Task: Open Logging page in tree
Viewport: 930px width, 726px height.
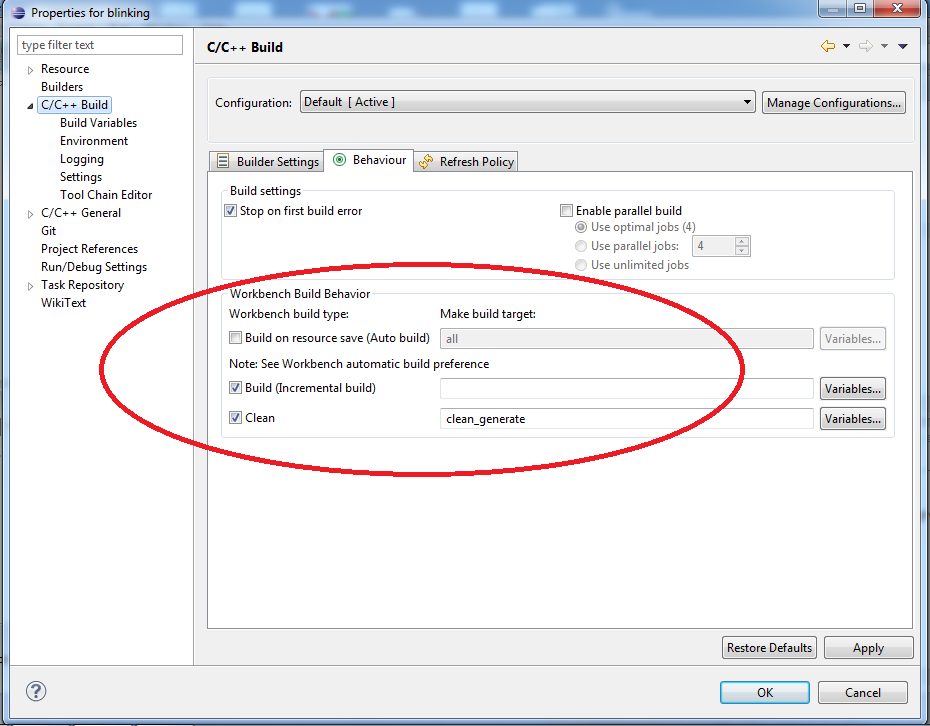Action: (x=82, y=159)
